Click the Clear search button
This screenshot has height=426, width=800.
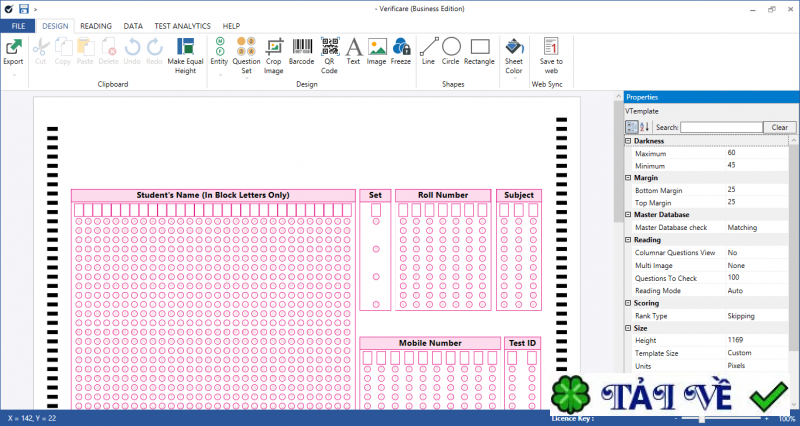click(x=780, y=127)
